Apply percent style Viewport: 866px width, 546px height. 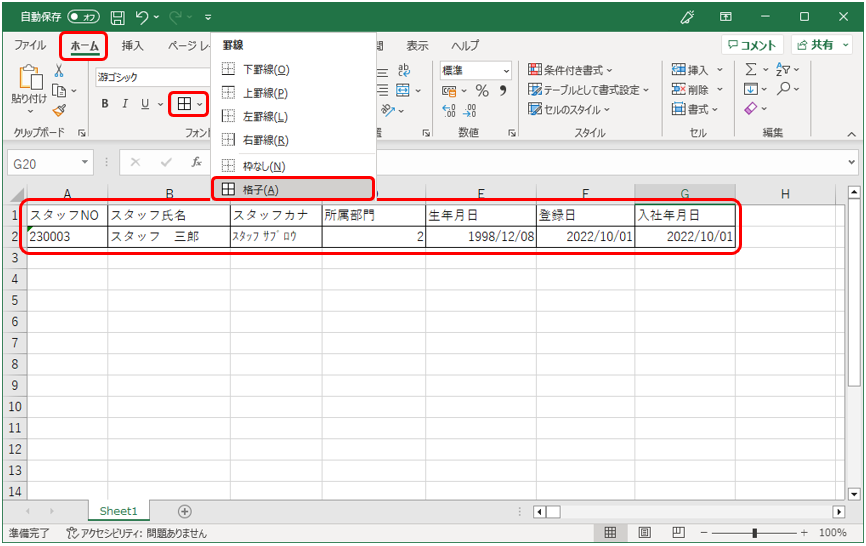[x=482, y=91]
